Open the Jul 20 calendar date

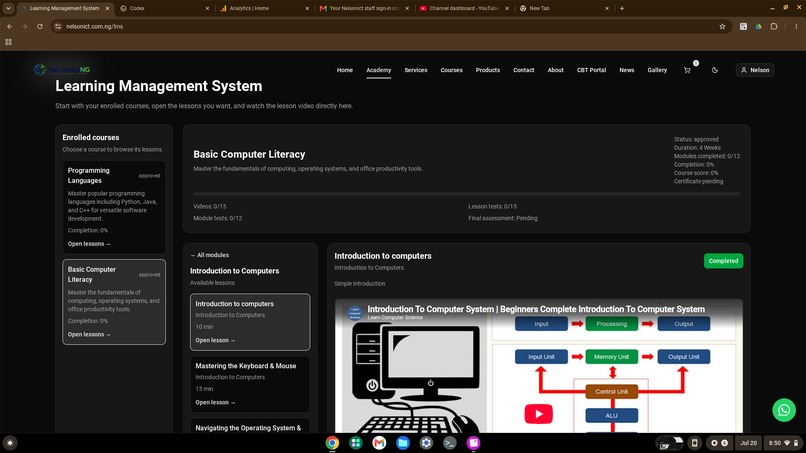pos(748,443)
